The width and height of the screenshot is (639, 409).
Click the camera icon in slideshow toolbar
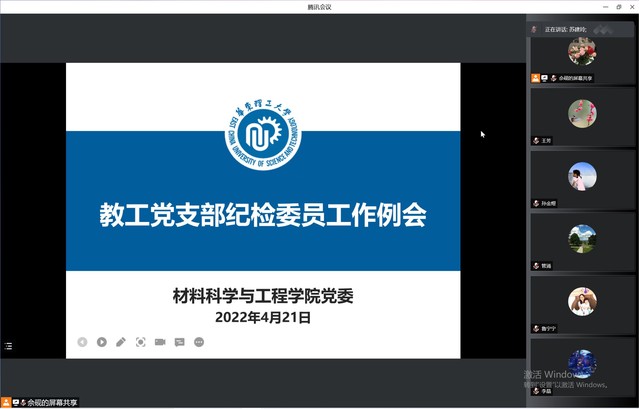160,342
